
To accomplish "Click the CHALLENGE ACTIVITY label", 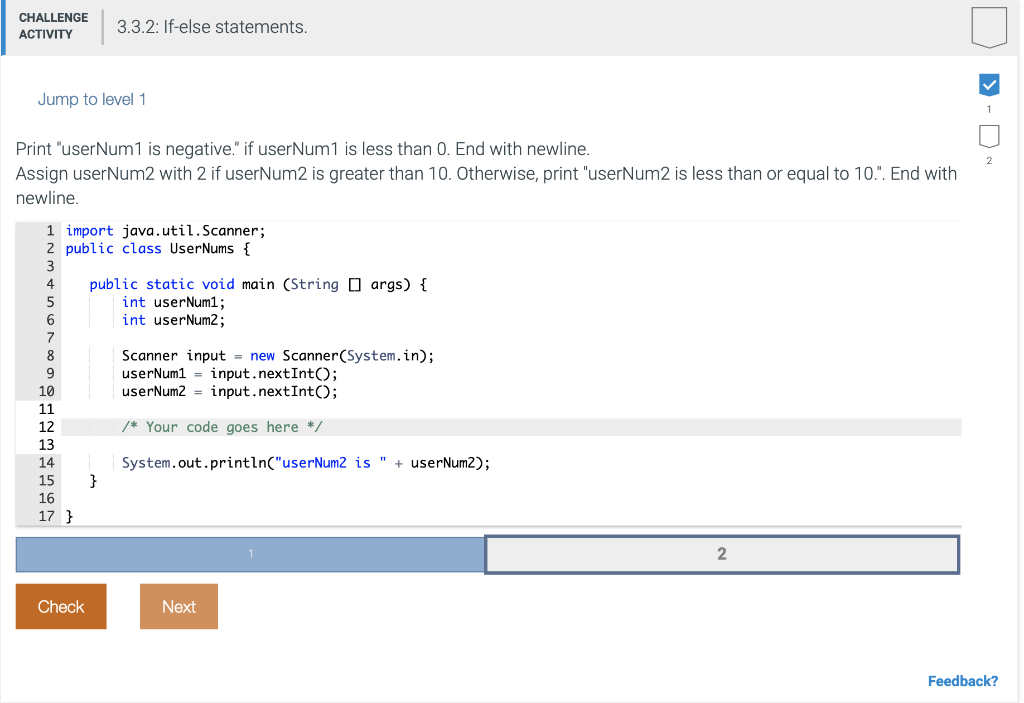I will coord(52,27).
